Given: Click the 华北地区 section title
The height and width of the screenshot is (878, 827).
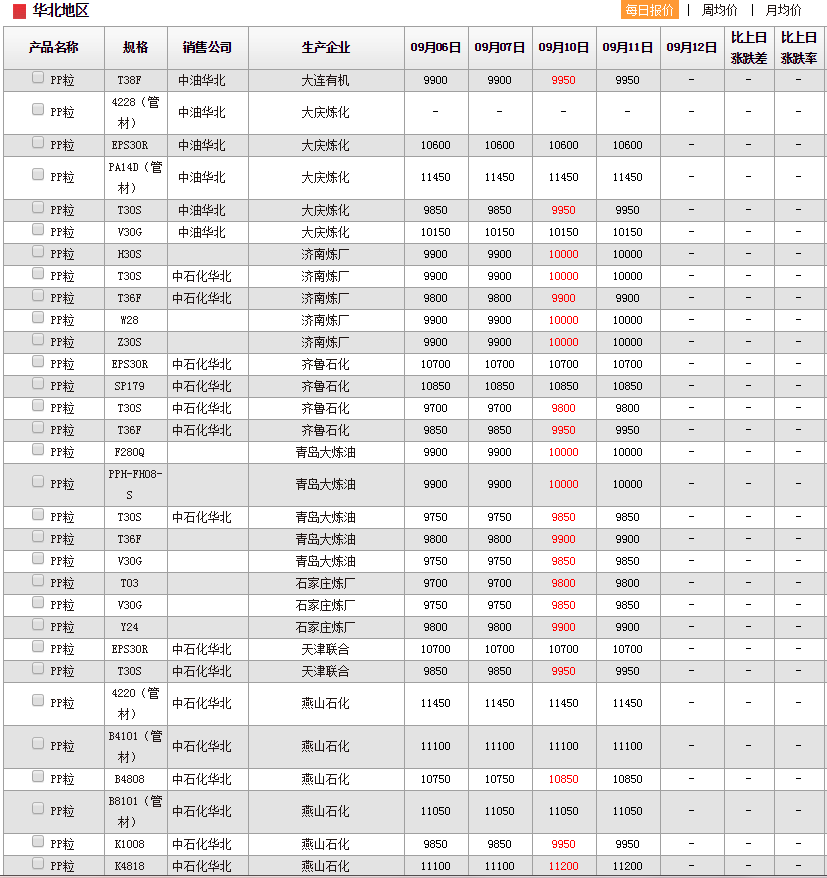Looking at the screenshot, I should tap(60, 11).
